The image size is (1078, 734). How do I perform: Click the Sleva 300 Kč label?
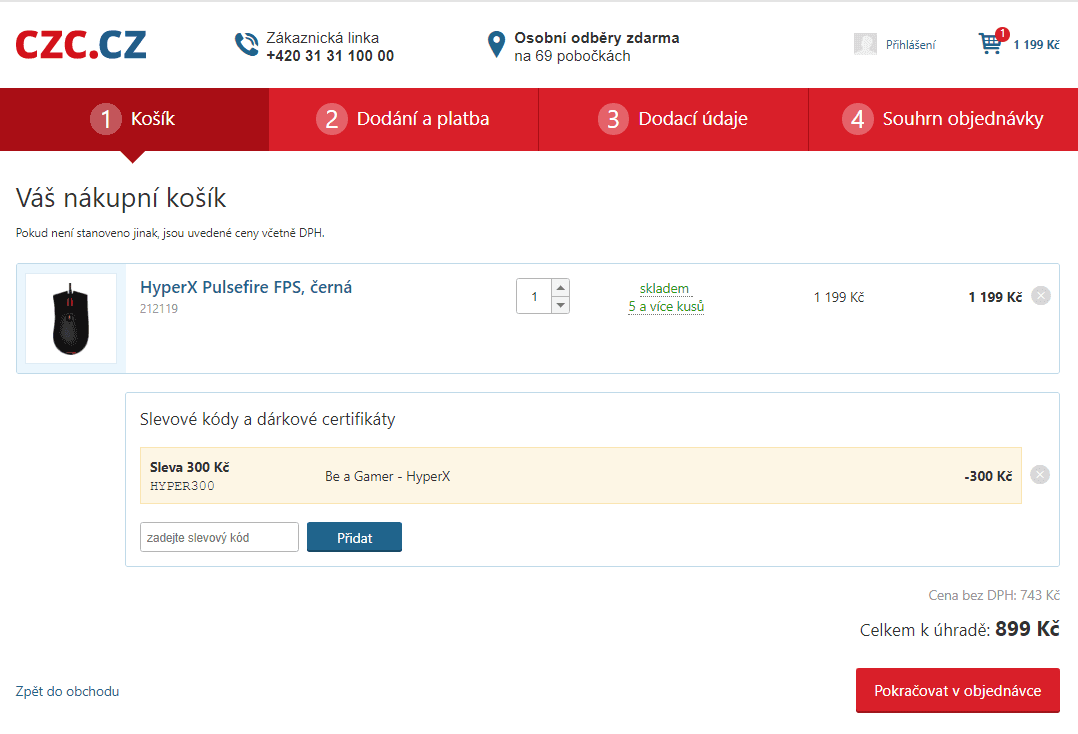190,467
